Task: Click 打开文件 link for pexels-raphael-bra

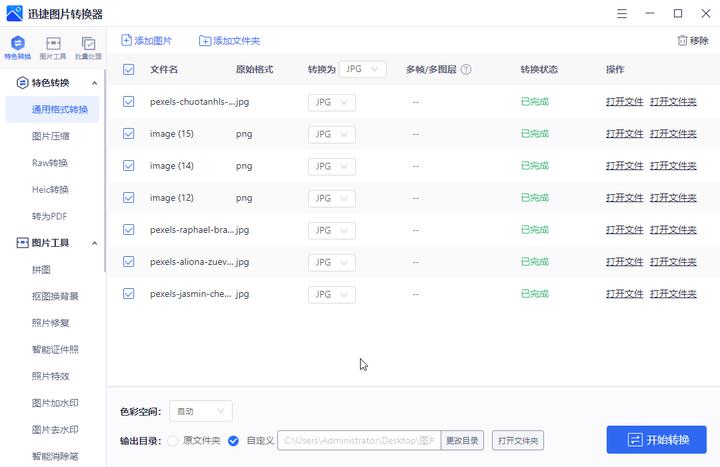Action: (624, 230)
